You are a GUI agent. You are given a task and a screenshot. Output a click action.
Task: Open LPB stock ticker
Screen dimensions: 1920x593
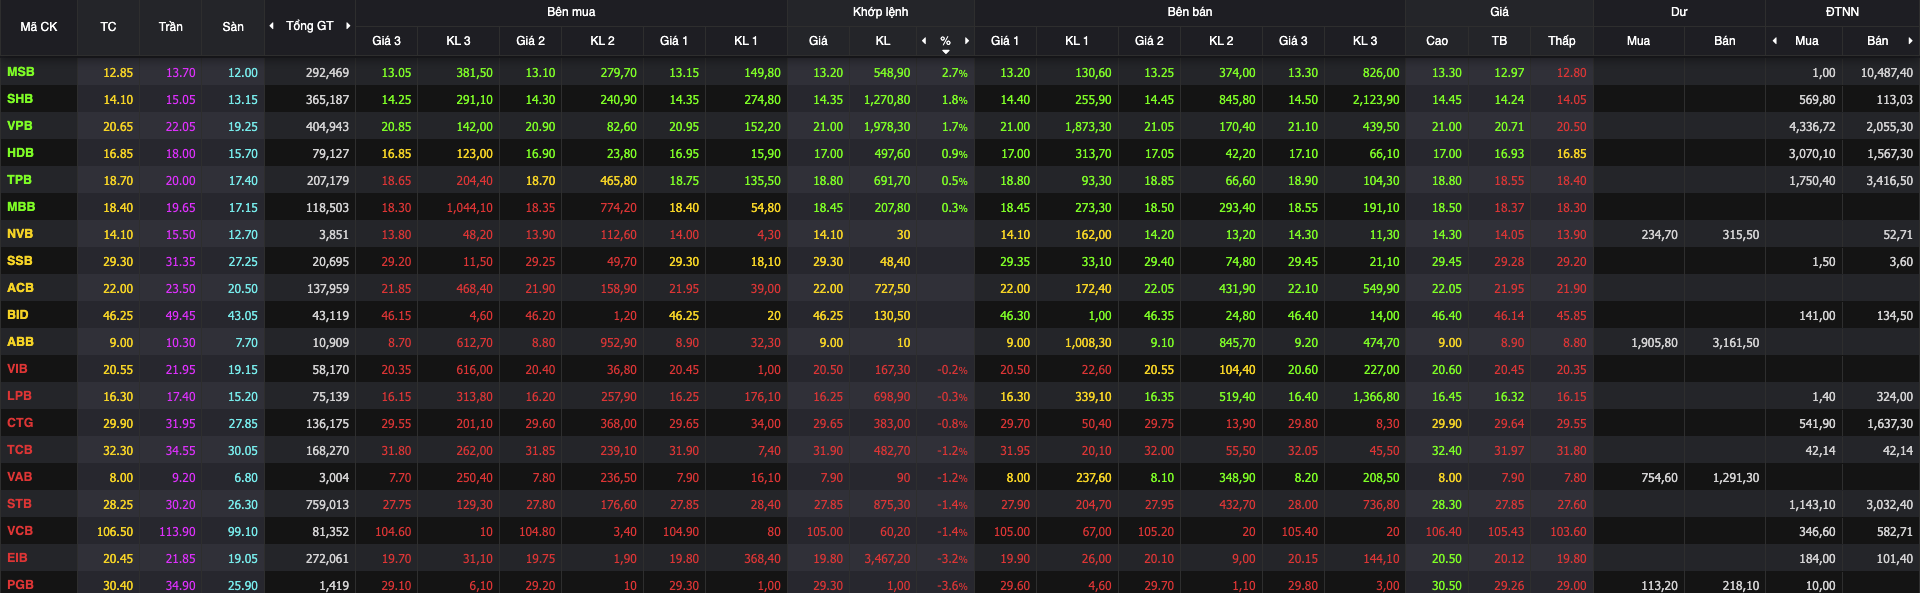pyautogui.click(x=19, y=396)
